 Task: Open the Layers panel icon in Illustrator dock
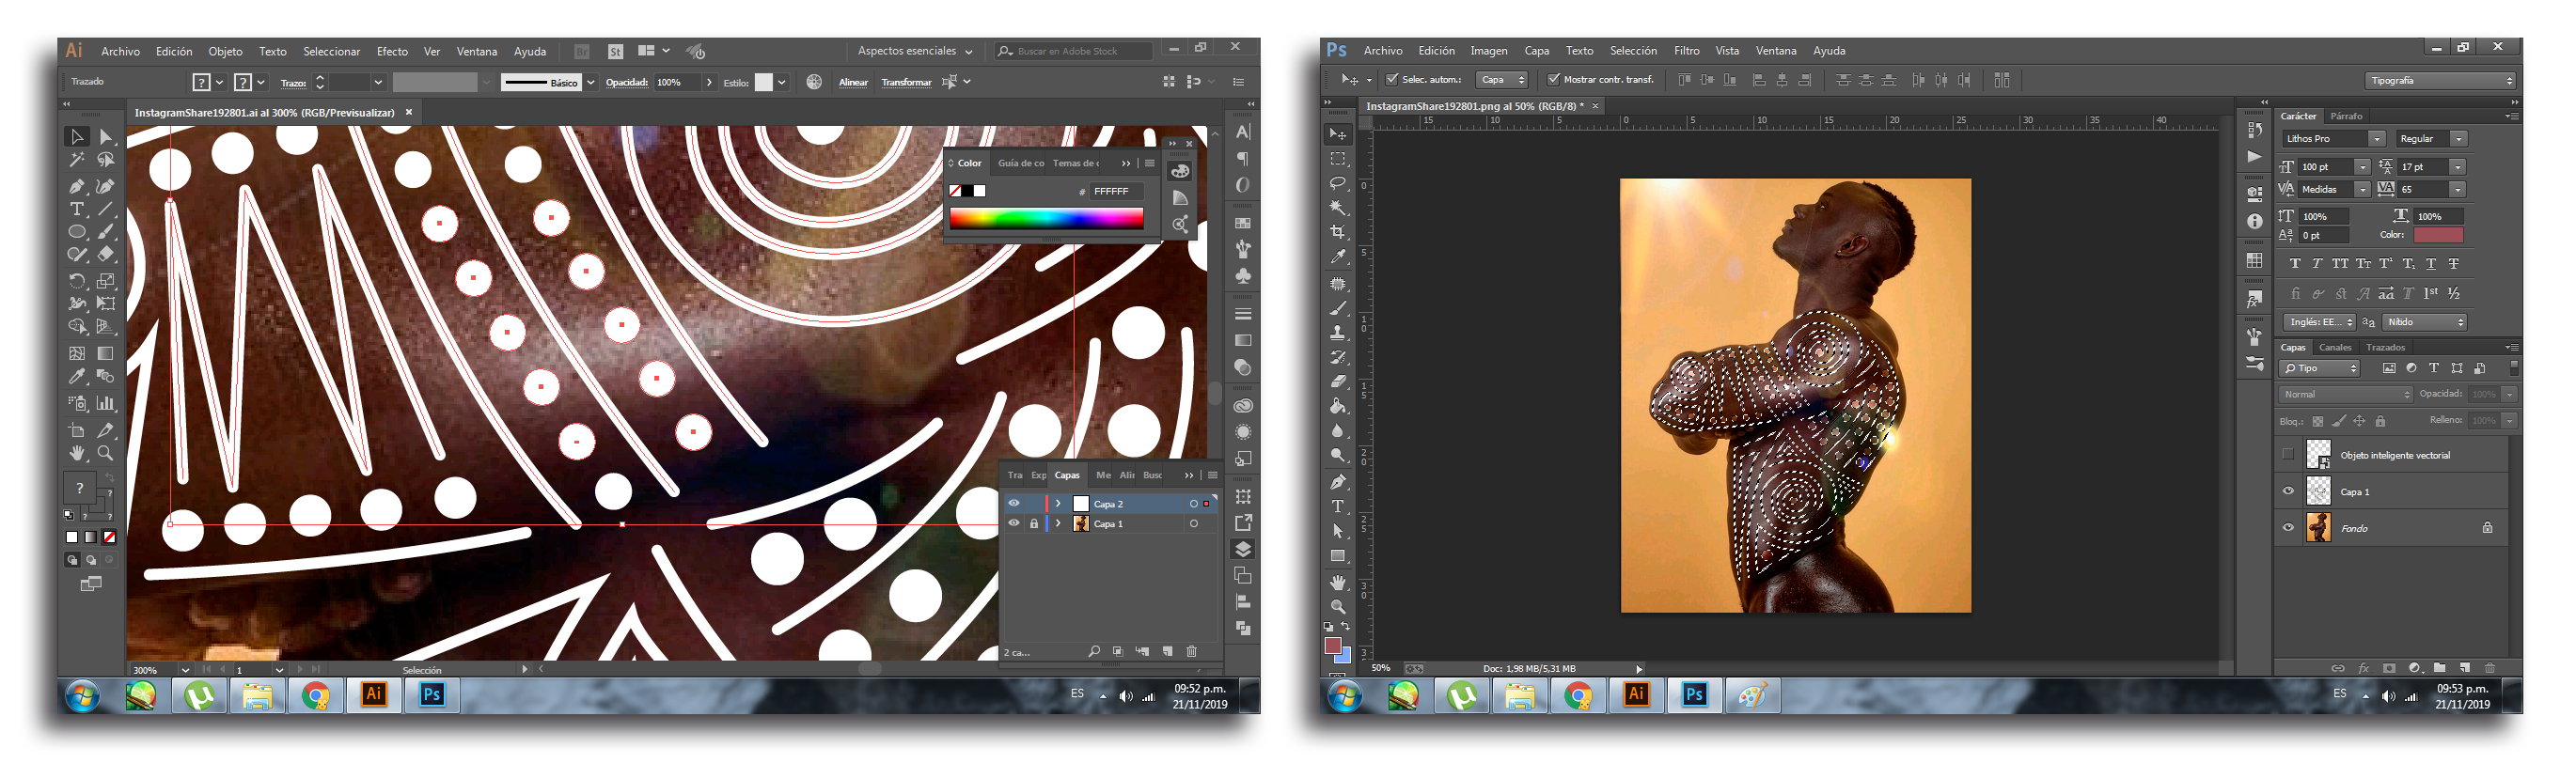1243,549
